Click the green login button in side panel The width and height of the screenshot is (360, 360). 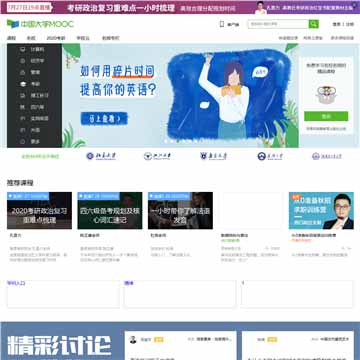click(326, 116)
